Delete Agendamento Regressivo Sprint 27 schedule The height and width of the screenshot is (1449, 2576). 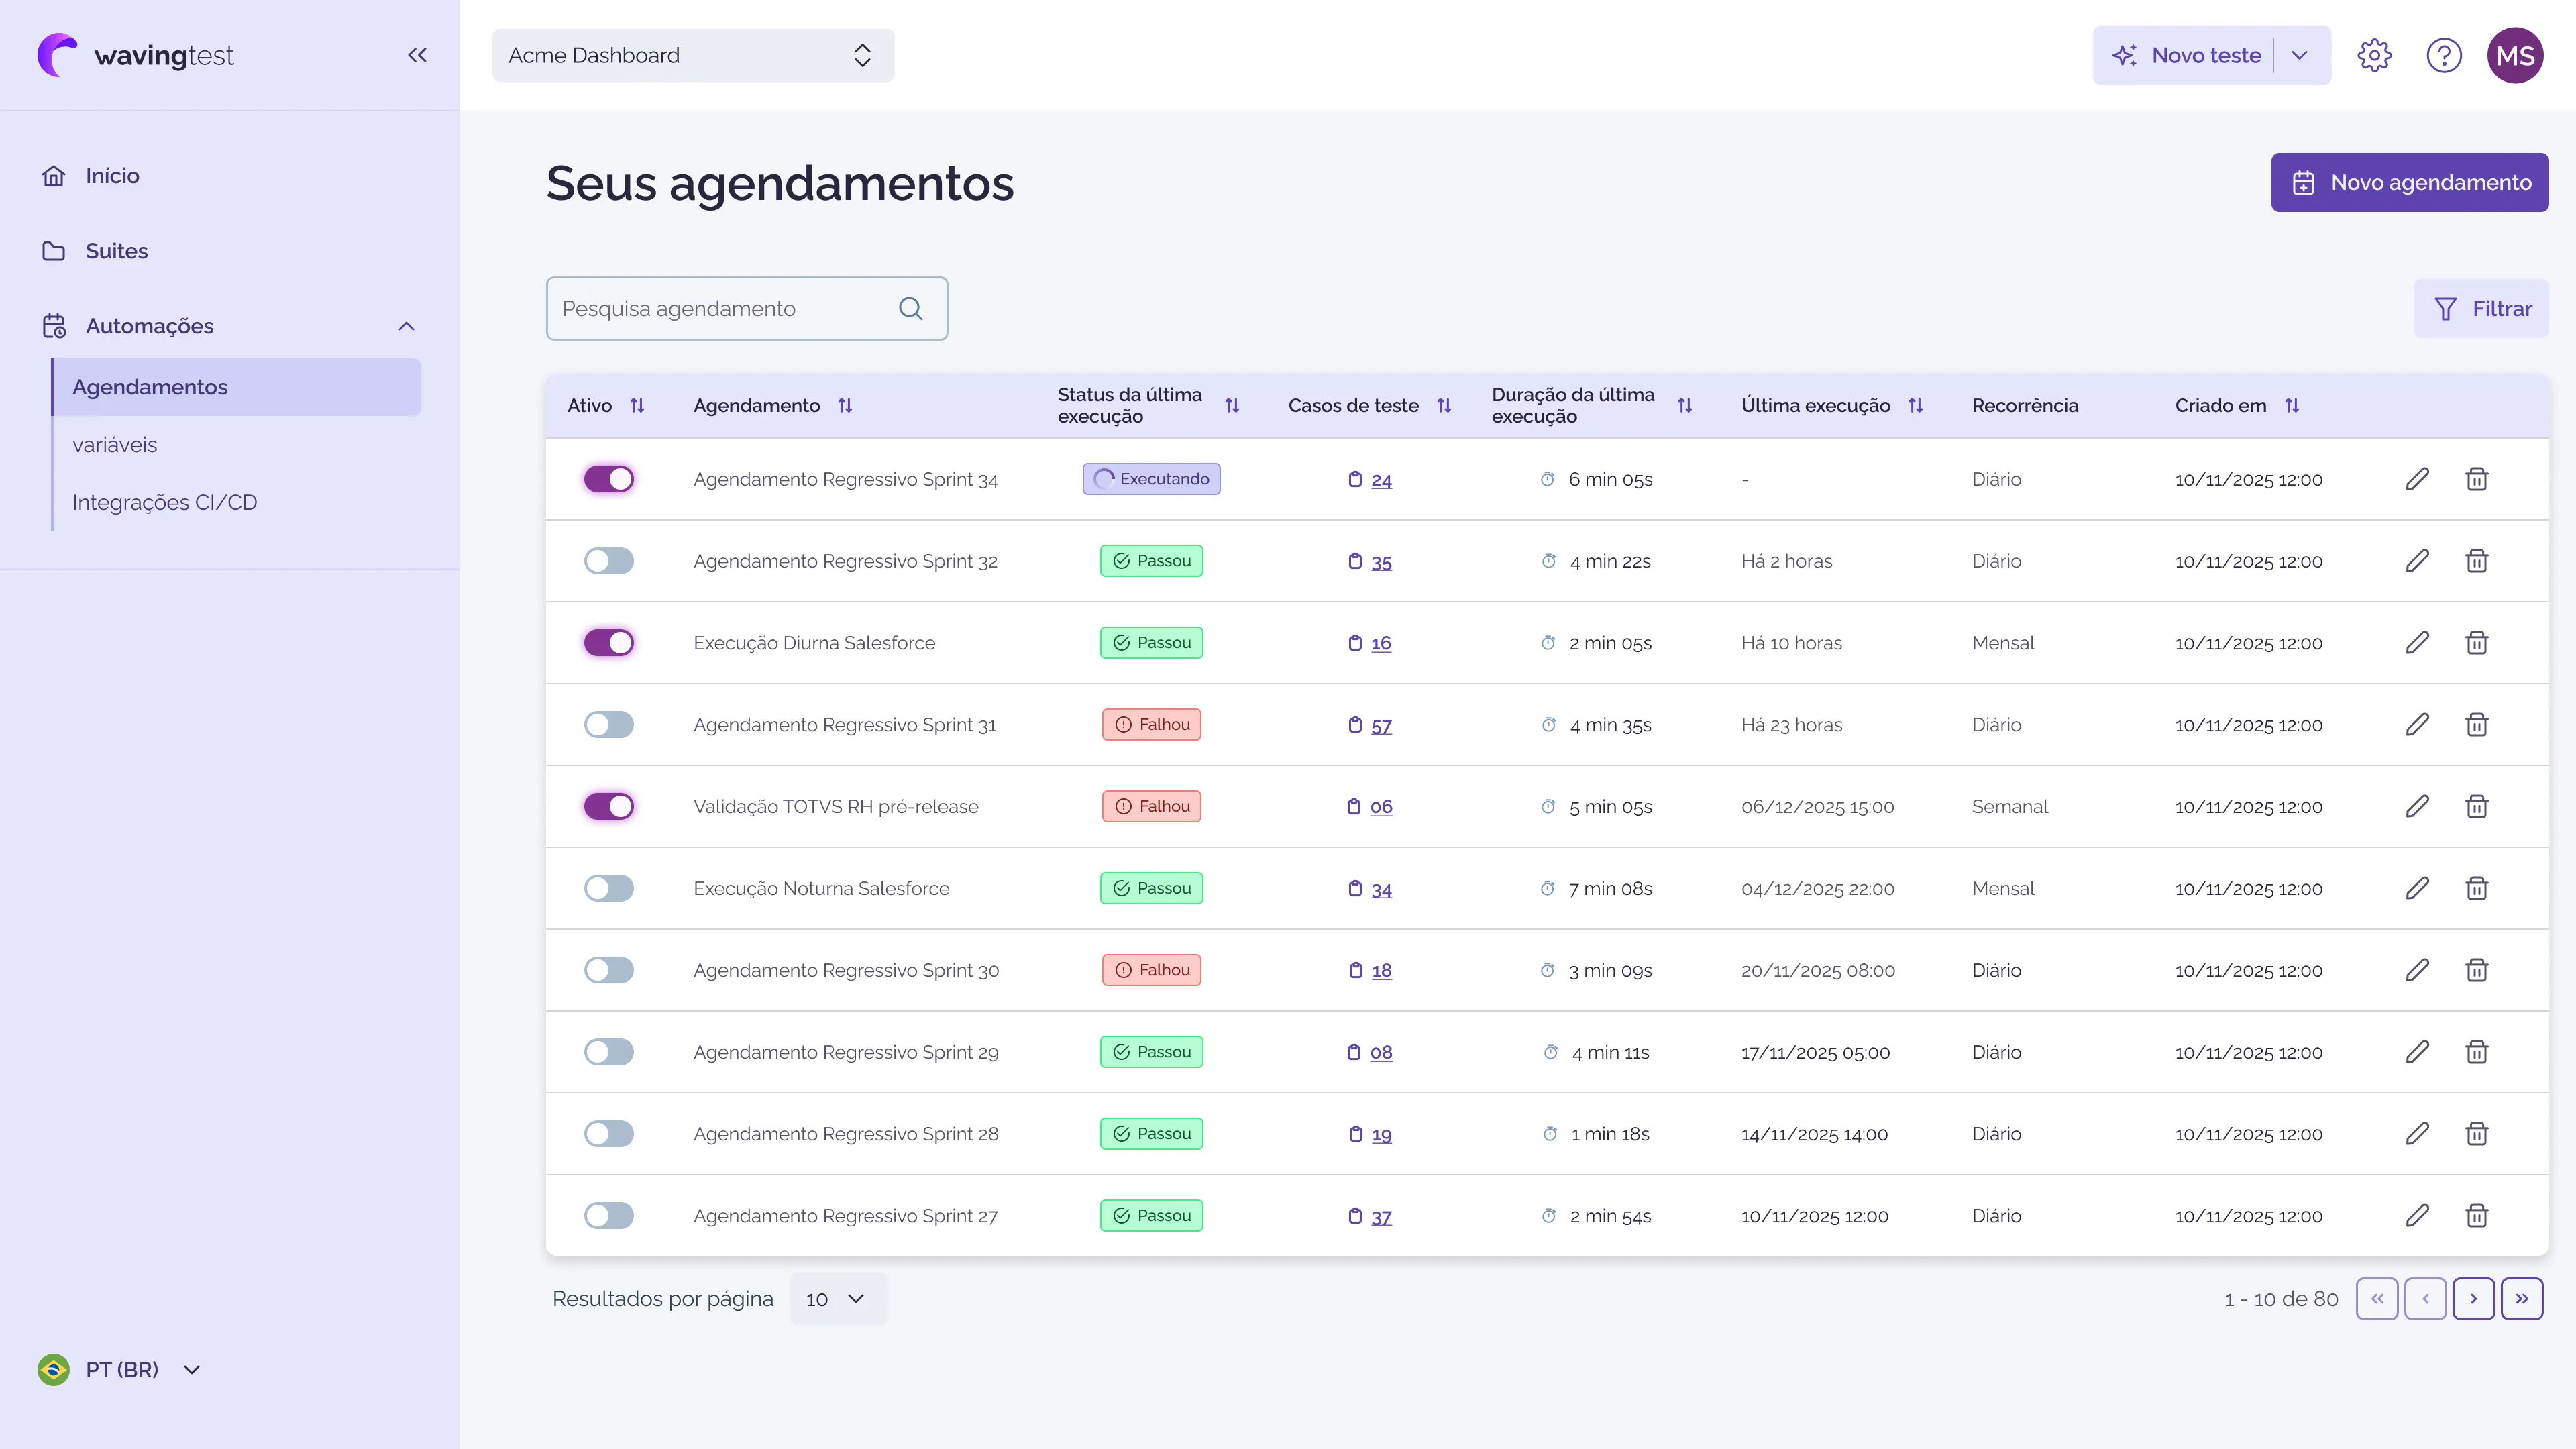2476,1216
